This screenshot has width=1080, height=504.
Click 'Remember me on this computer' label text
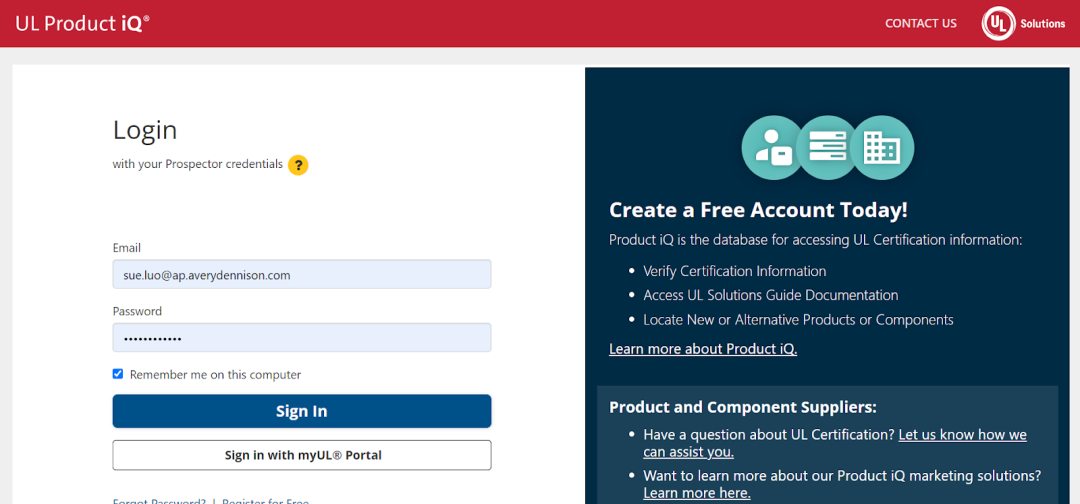click(215, 375)
